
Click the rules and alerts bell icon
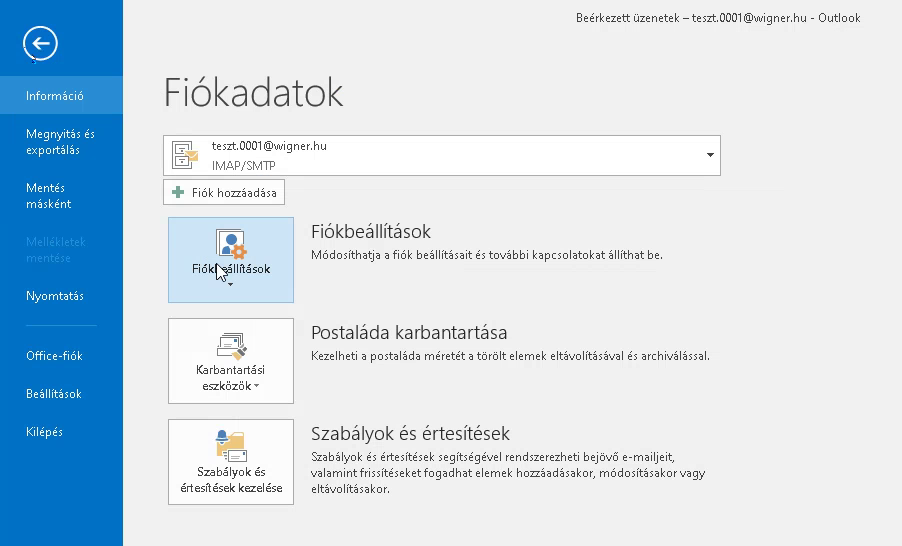pos(231,445)
